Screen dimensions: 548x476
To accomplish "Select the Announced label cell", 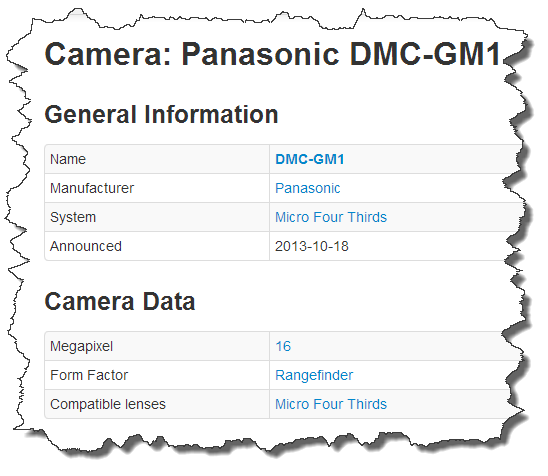I will (x=157, y=246).
